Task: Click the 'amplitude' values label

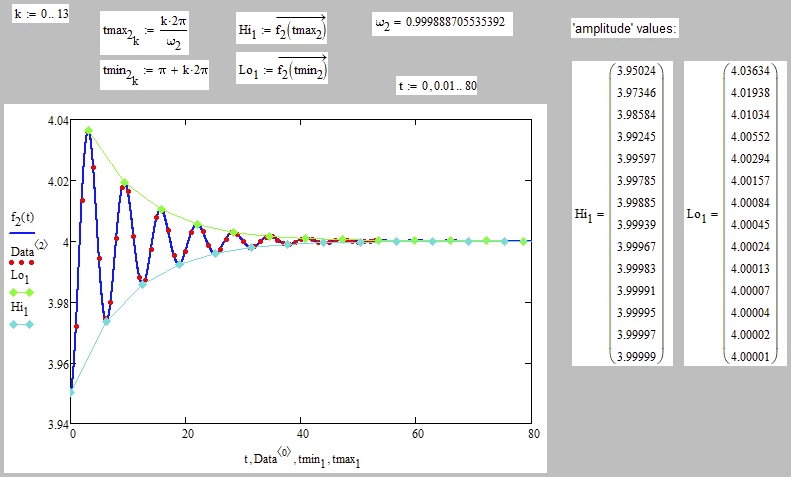Action: point(625,28)
